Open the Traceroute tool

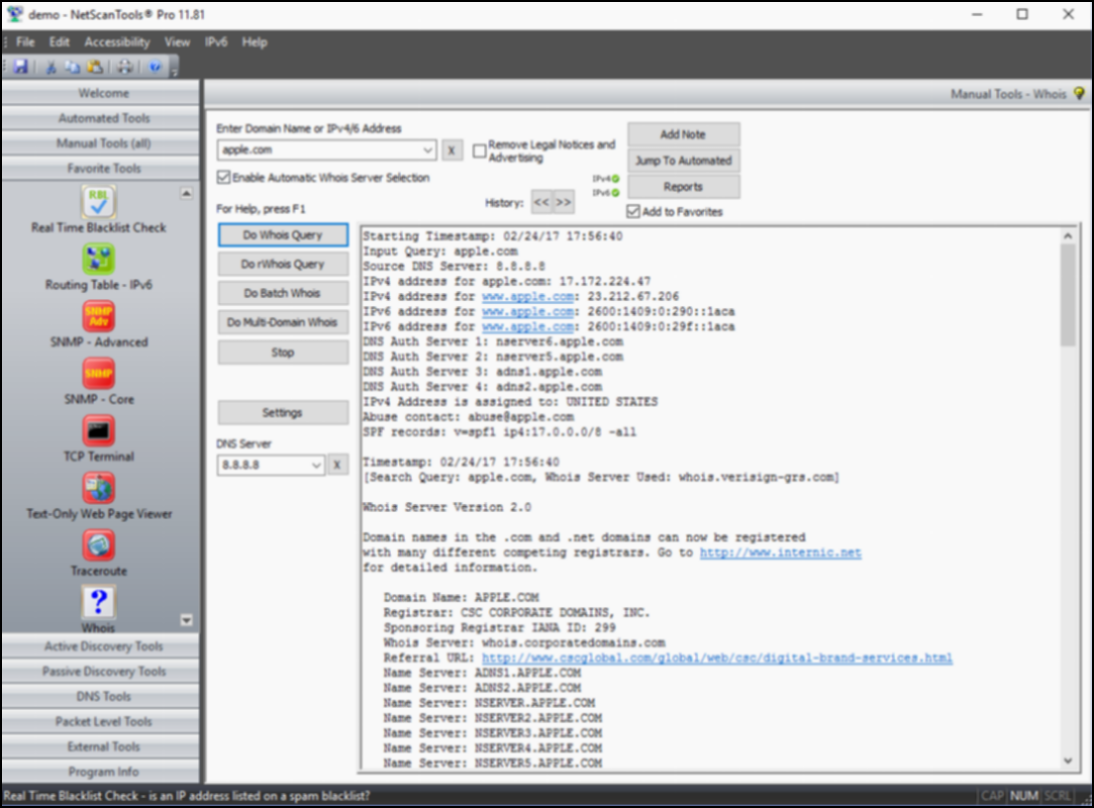click(98, 546)
